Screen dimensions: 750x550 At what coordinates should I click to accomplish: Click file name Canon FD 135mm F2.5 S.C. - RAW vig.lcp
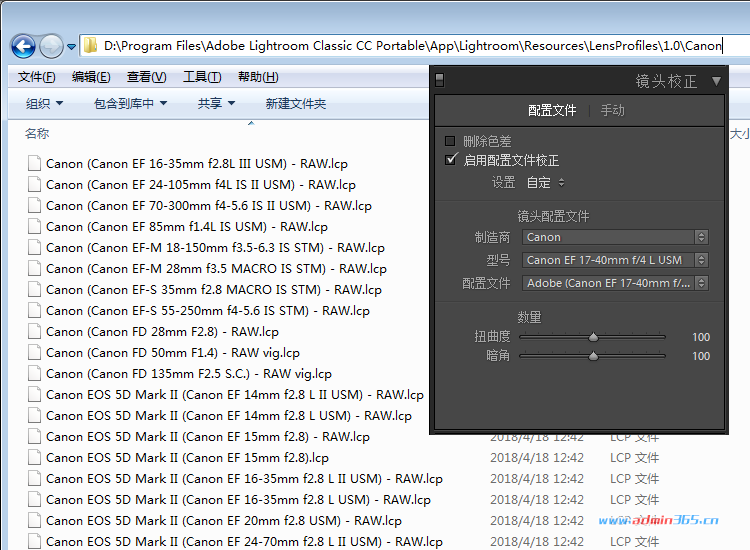click(x=189, y=374)
